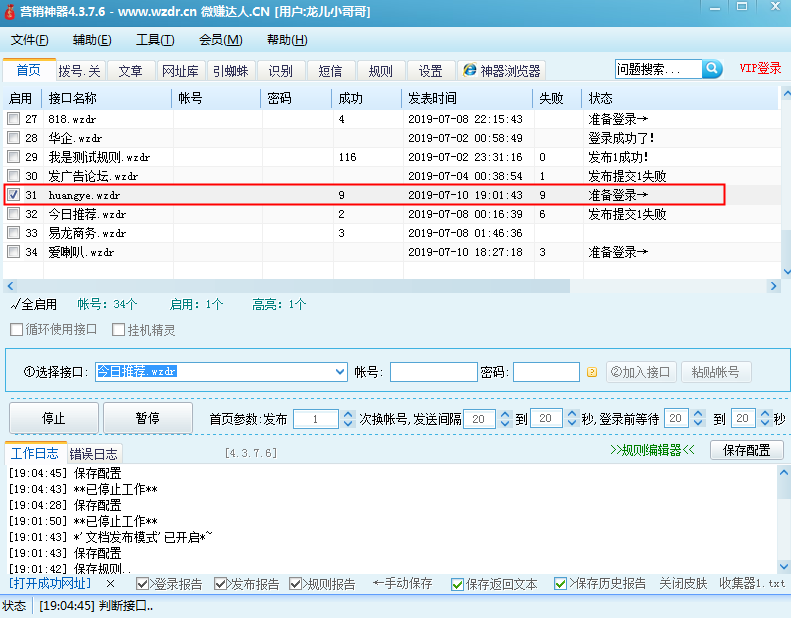791x618 pixels.
Task: Click the 暂停 button
Action: pyautogui.click(x=147, y=418)
